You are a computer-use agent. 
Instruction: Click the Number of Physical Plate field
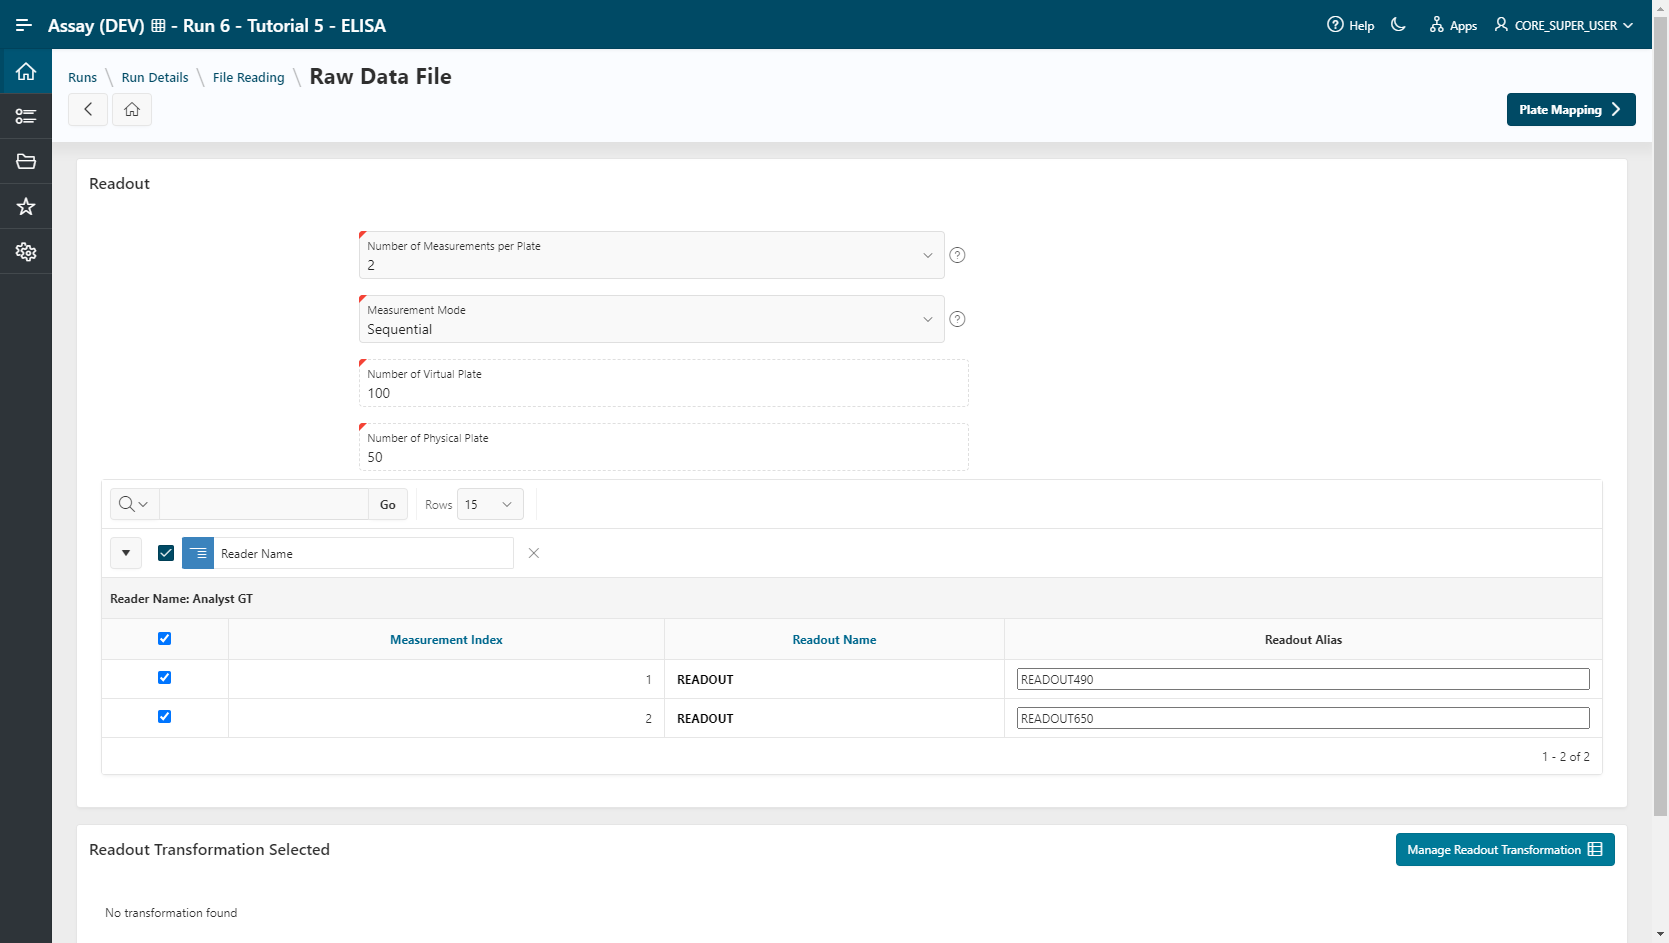[663, 447]
